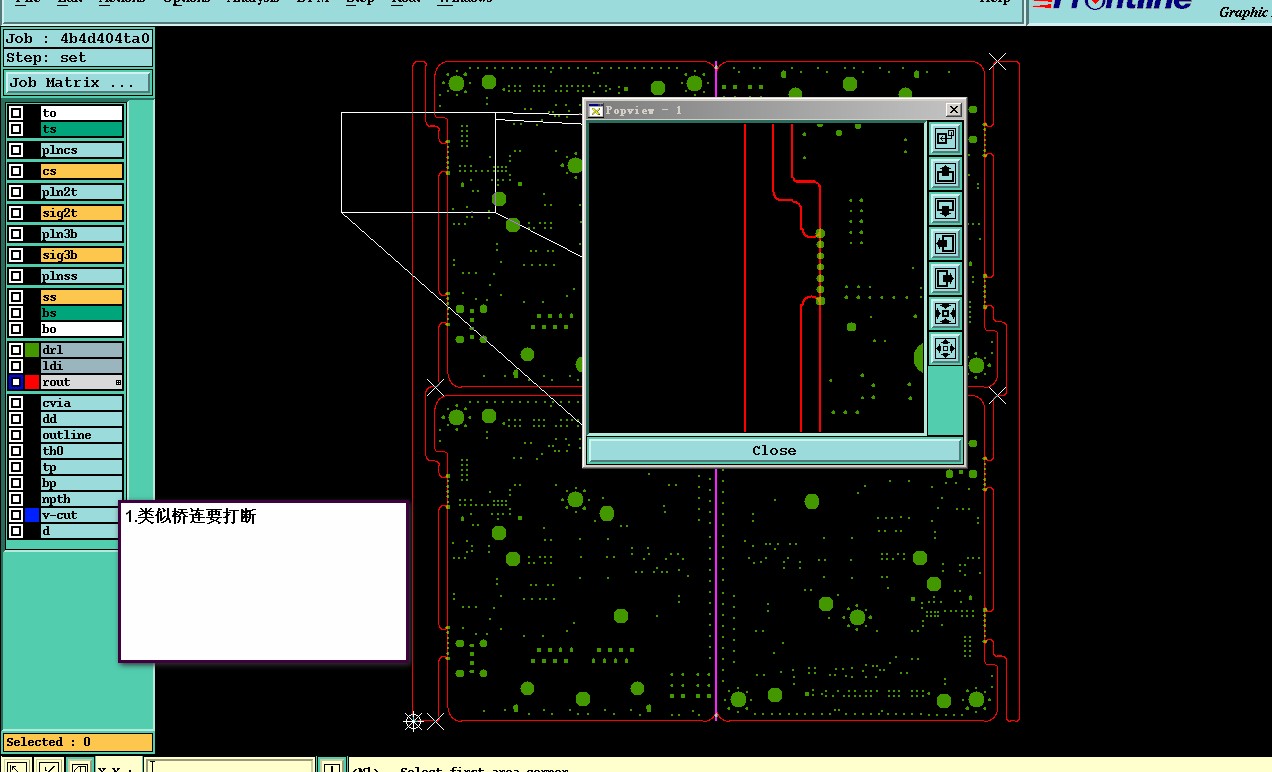Toggle checkbox for layer ts
The image size is (1272, 772).
tap(16, 129)
